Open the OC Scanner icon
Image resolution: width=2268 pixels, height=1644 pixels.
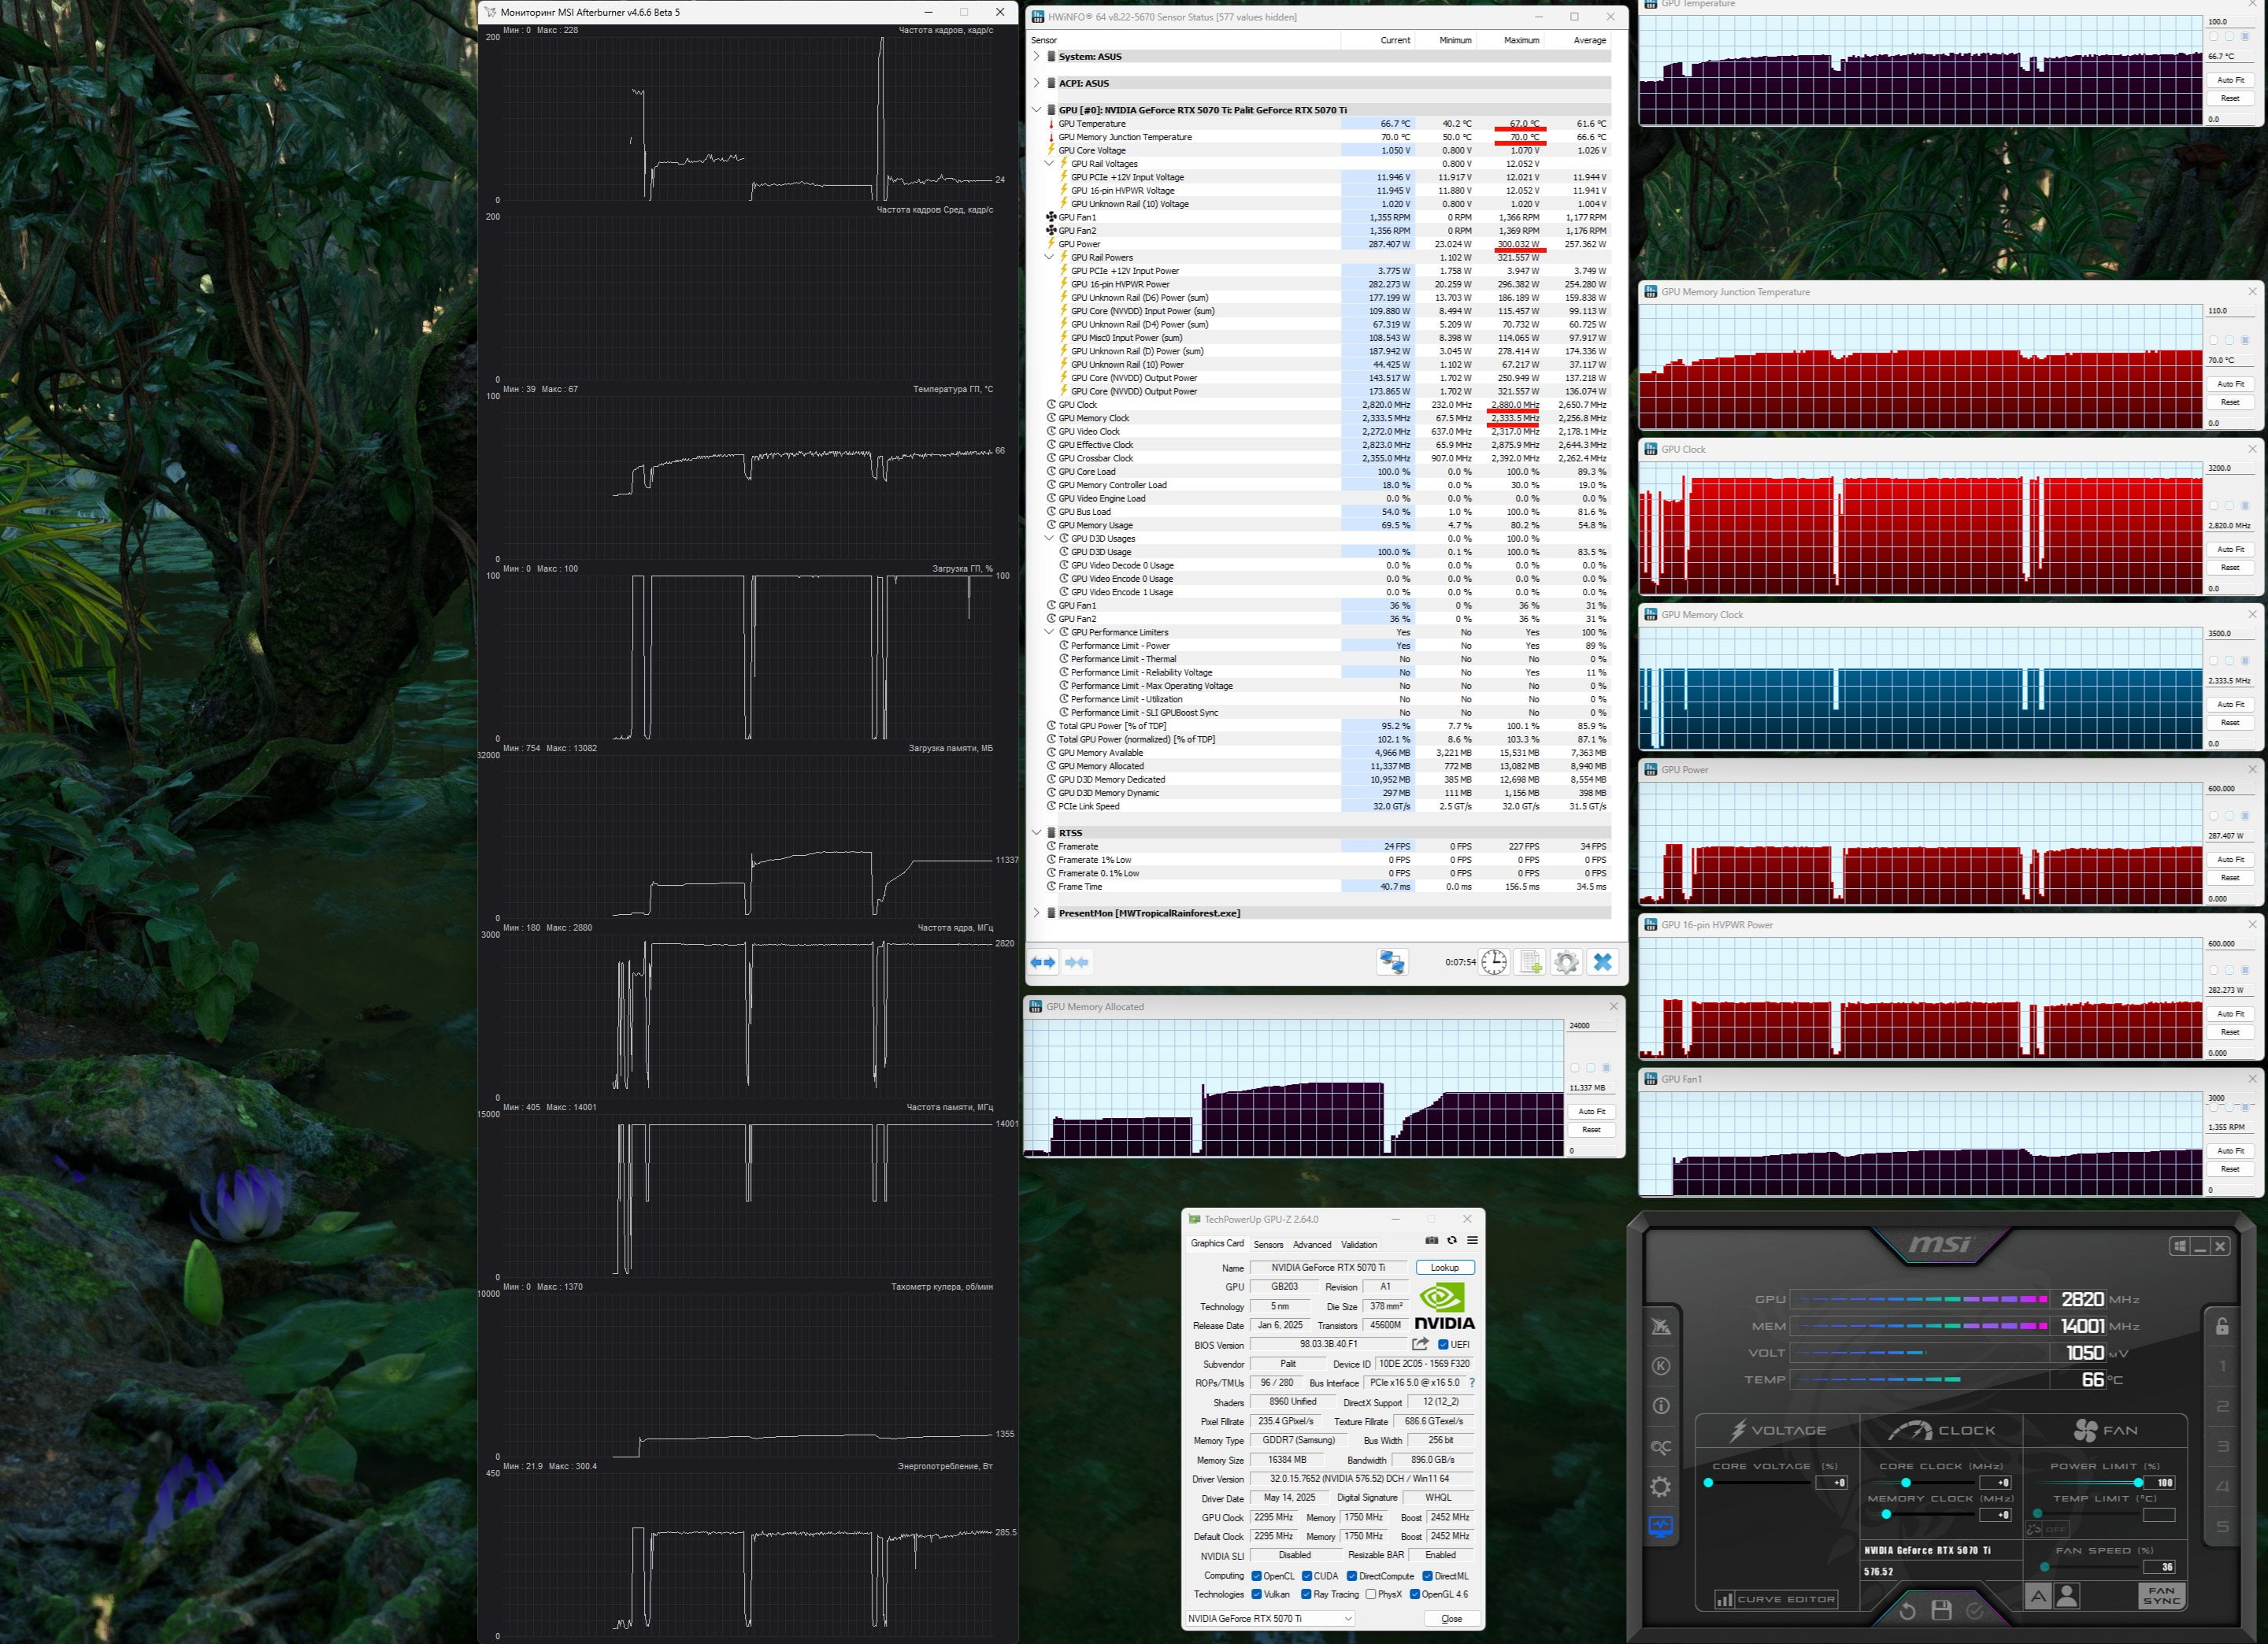pyautogui.click(x=1660, y=1447)
